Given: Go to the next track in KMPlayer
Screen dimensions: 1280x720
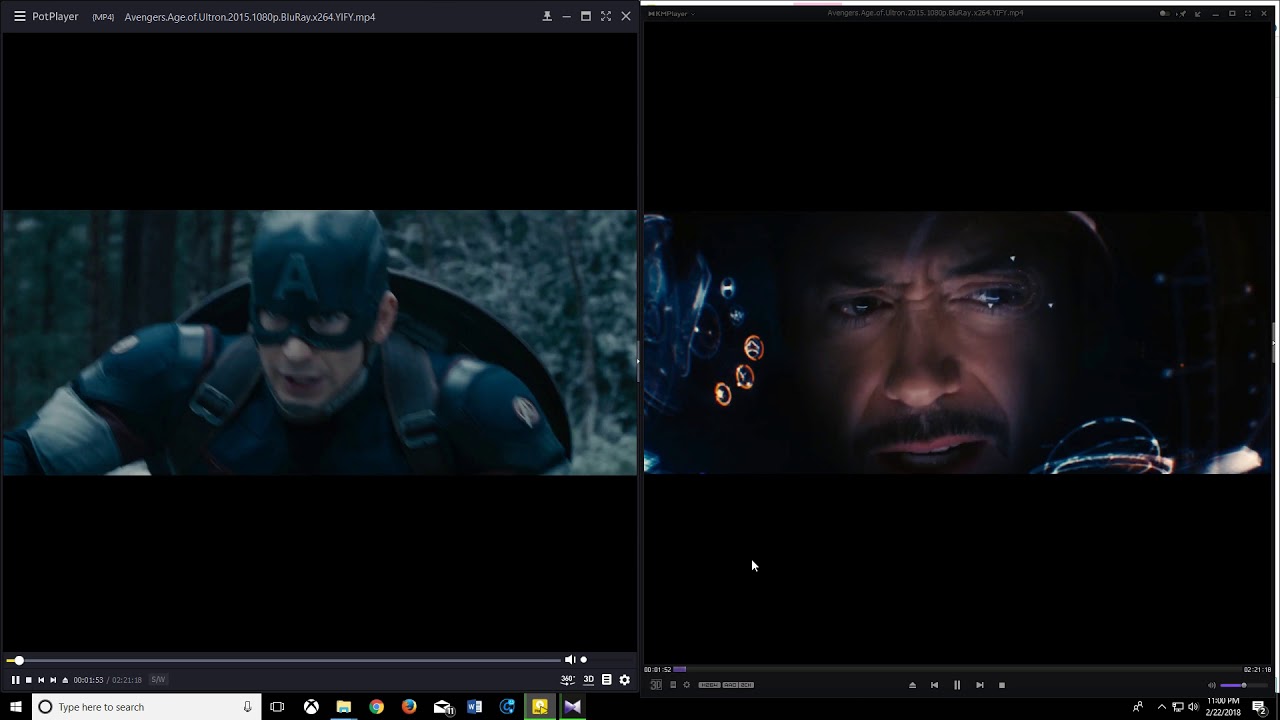Looking at the screenshot, I should point(980,685).
